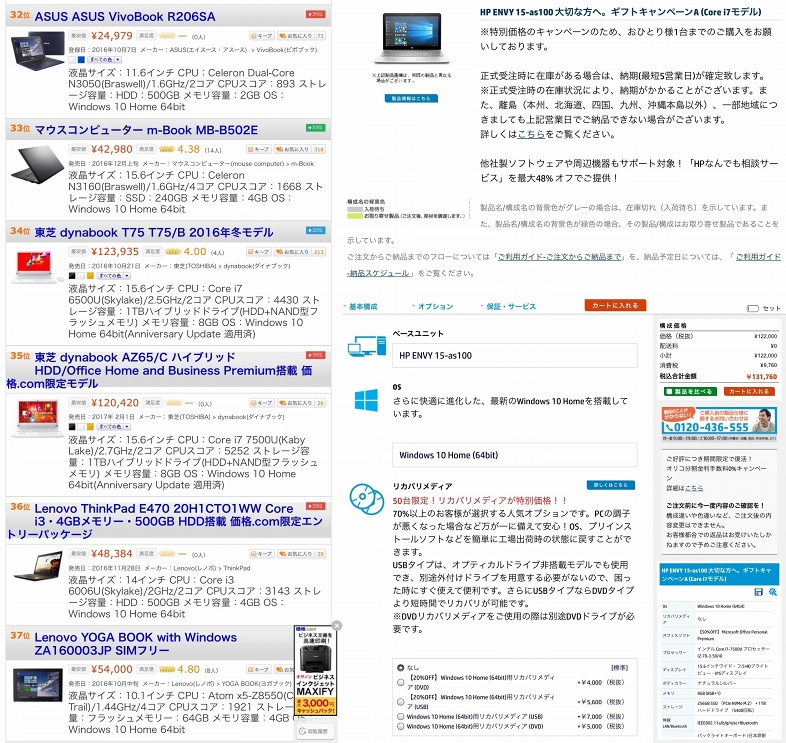Click rank change badge on m-Book MB-B502E row
Viewport: 786px width, 743px height.
(315, 128)
